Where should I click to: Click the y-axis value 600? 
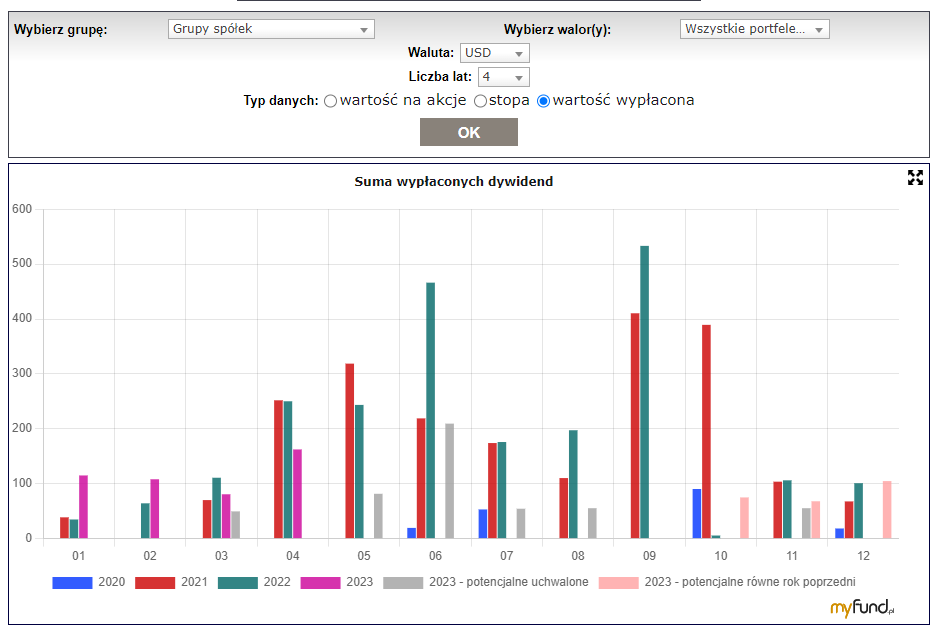click(22, 209)
